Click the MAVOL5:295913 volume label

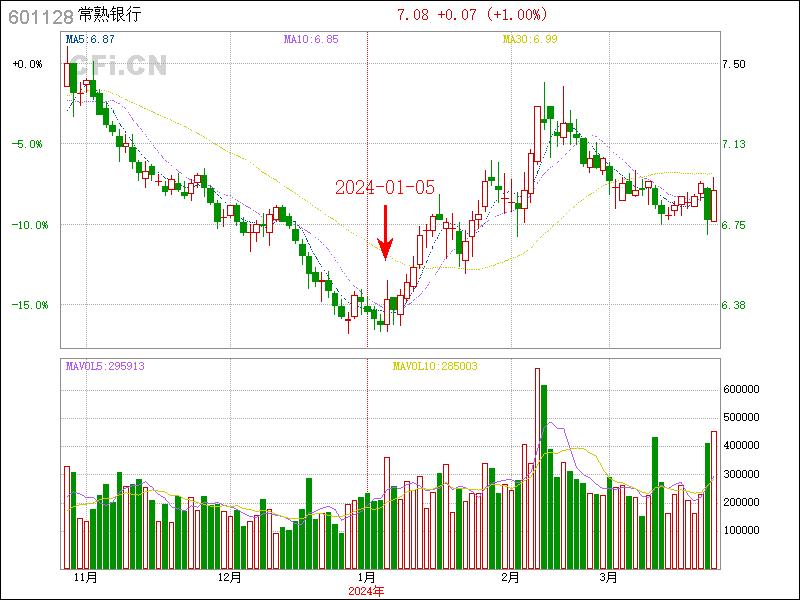click(105, 366)
